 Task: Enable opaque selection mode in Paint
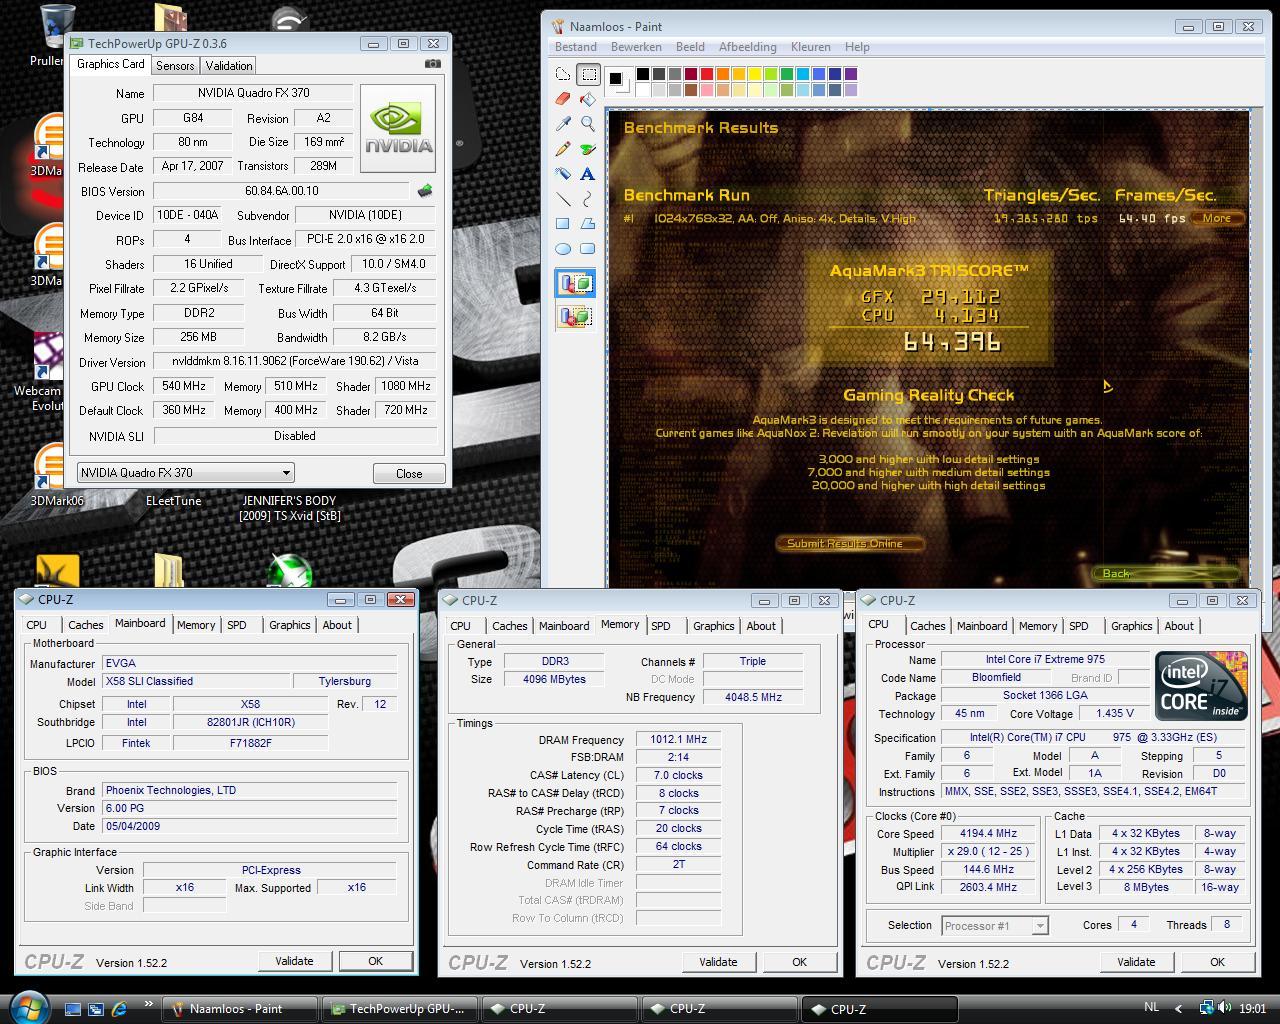click(x=576, y=284)
